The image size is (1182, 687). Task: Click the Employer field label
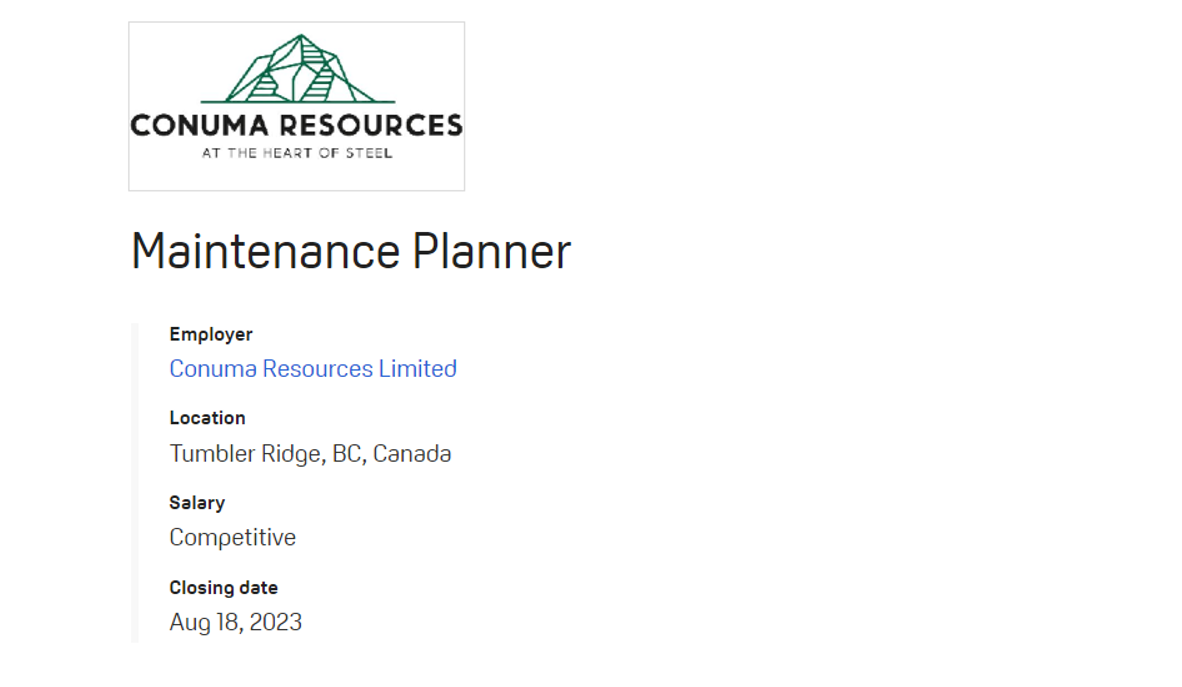pos(211,334)
